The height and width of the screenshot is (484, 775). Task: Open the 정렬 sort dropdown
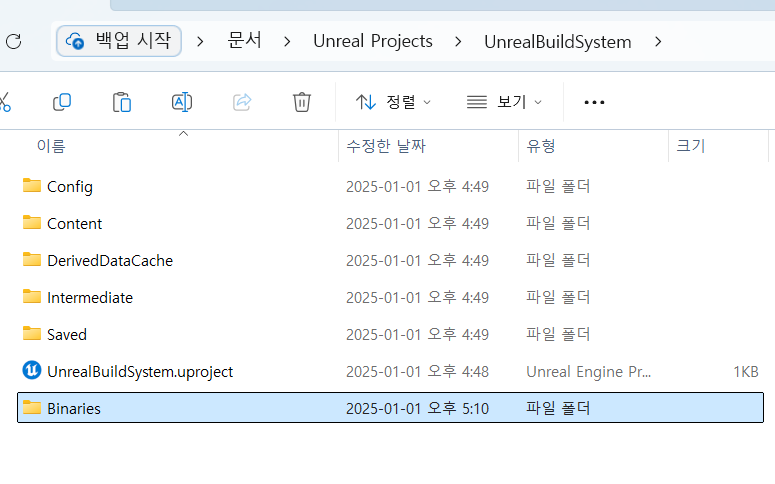(393, 102)
